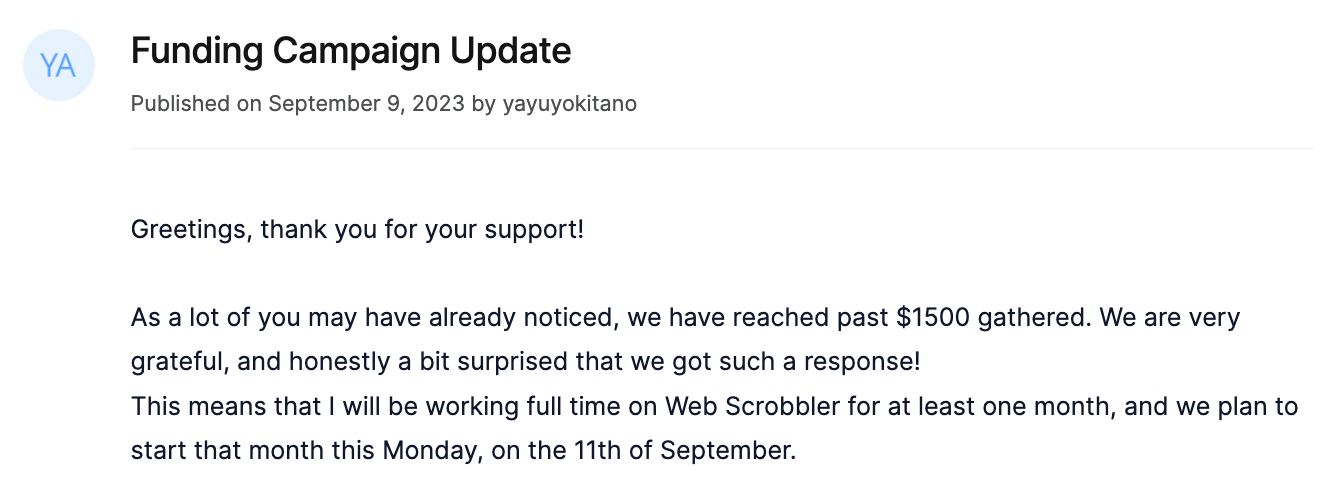
Task: Click the YA avatar circle
Action: [59, 66]
